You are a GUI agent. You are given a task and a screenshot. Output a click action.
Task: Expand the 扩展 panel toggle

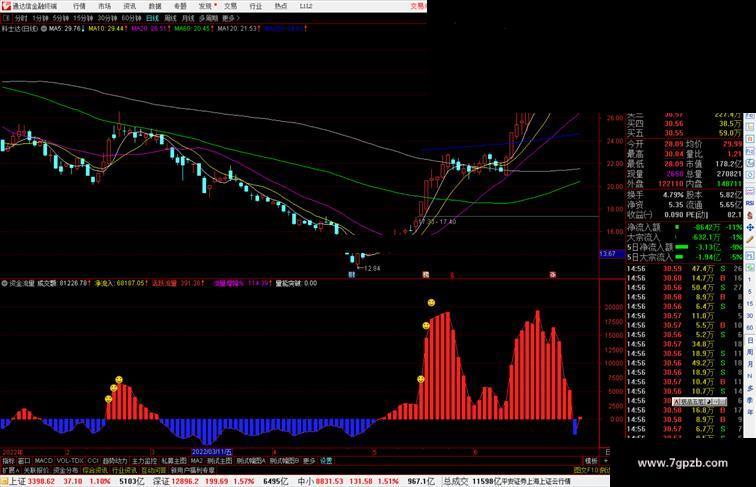pyautogui.click(x=10, y=470)
